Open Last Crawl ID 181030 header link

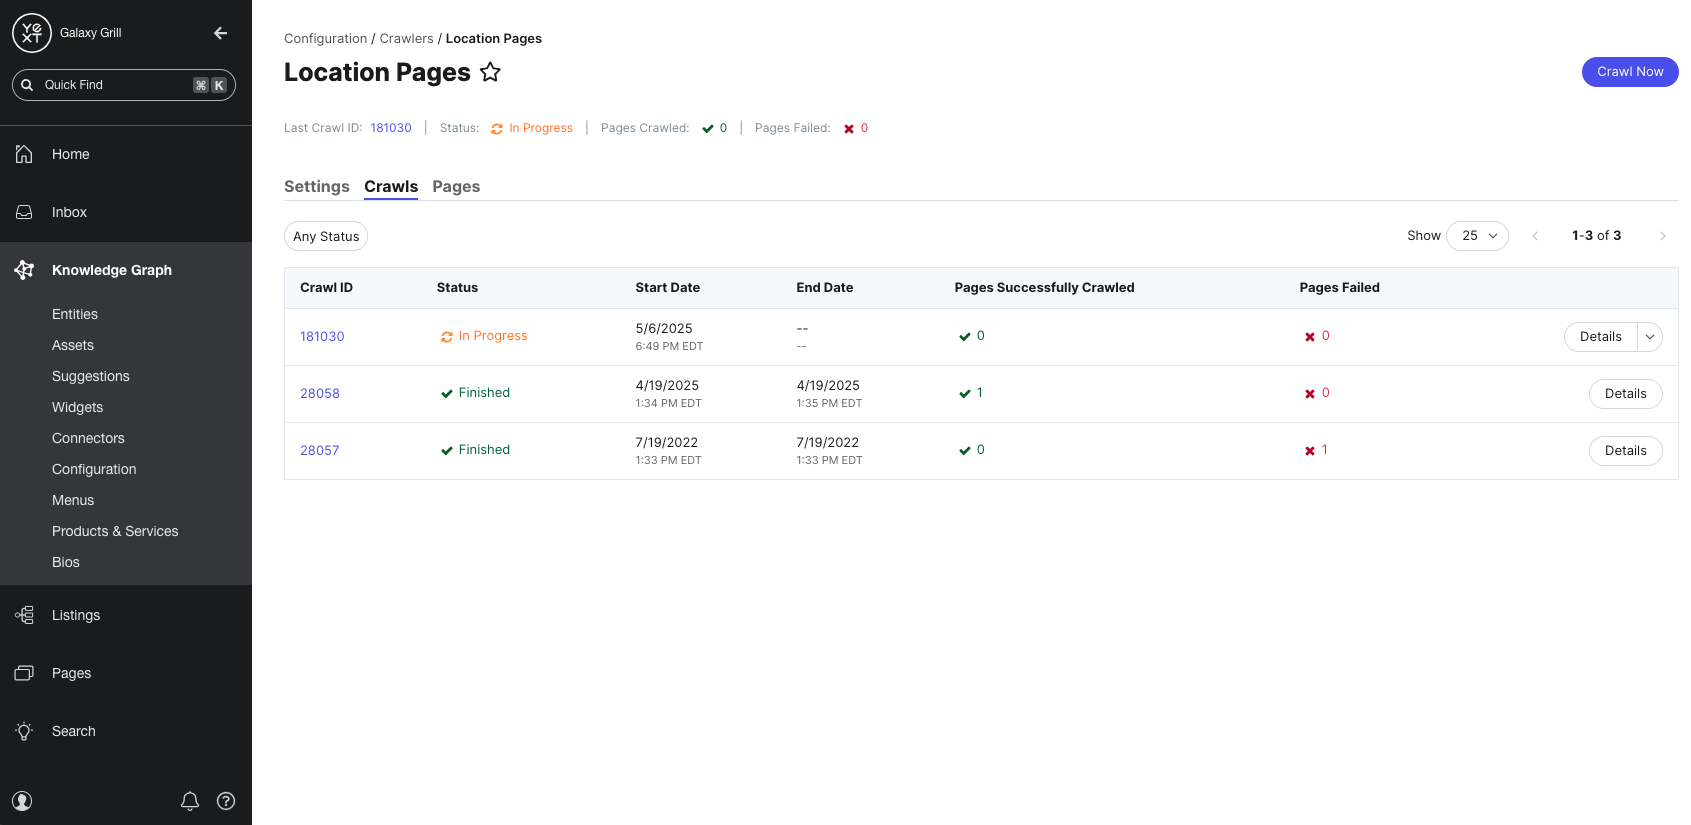pos(391,128)
